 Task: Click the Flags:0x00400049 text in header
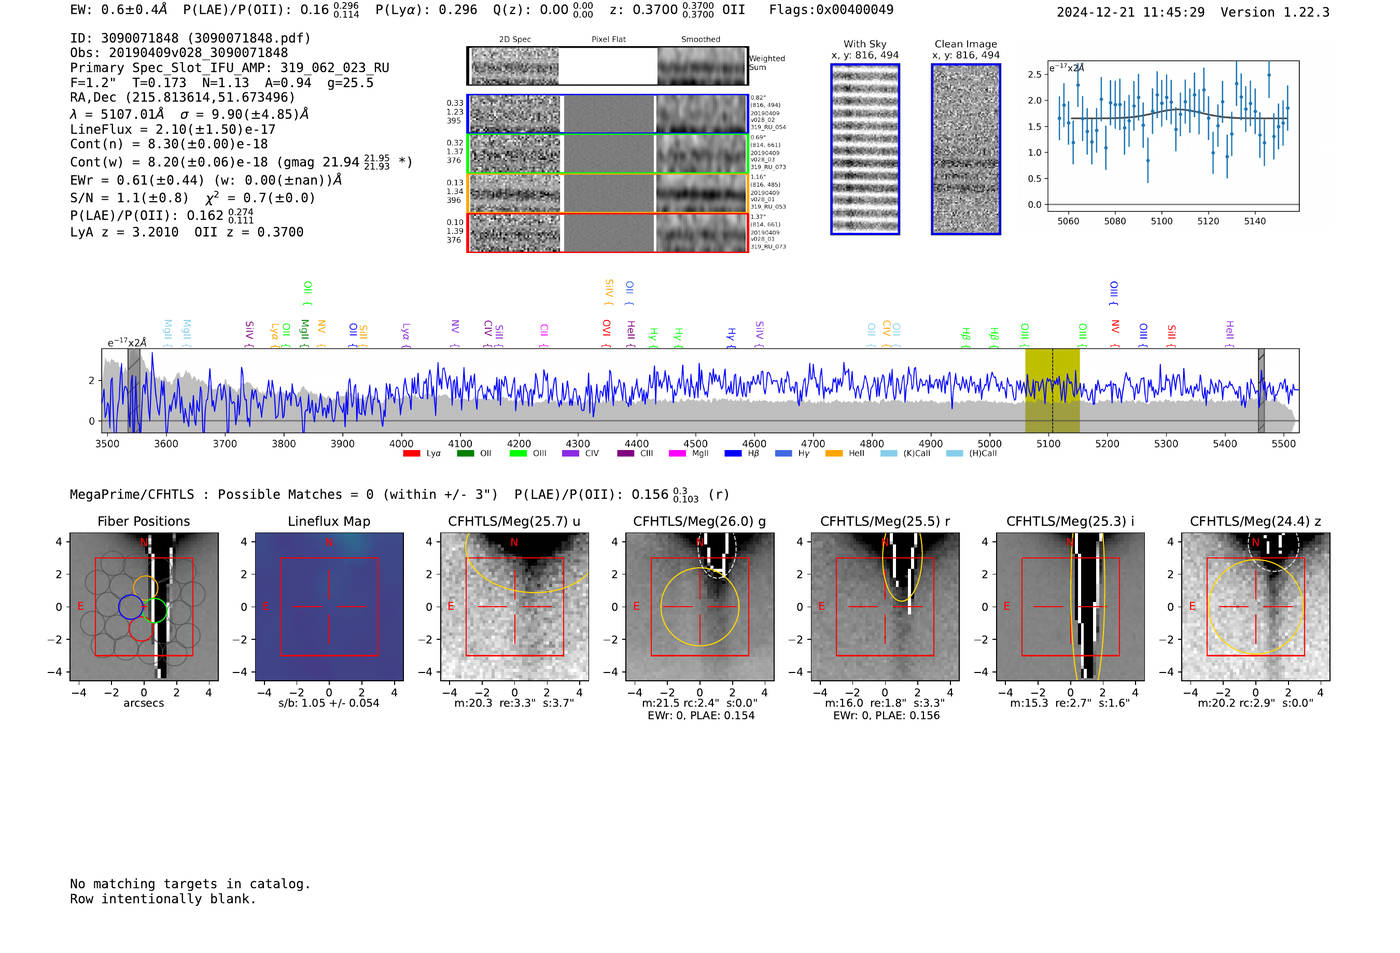[831, 10]
